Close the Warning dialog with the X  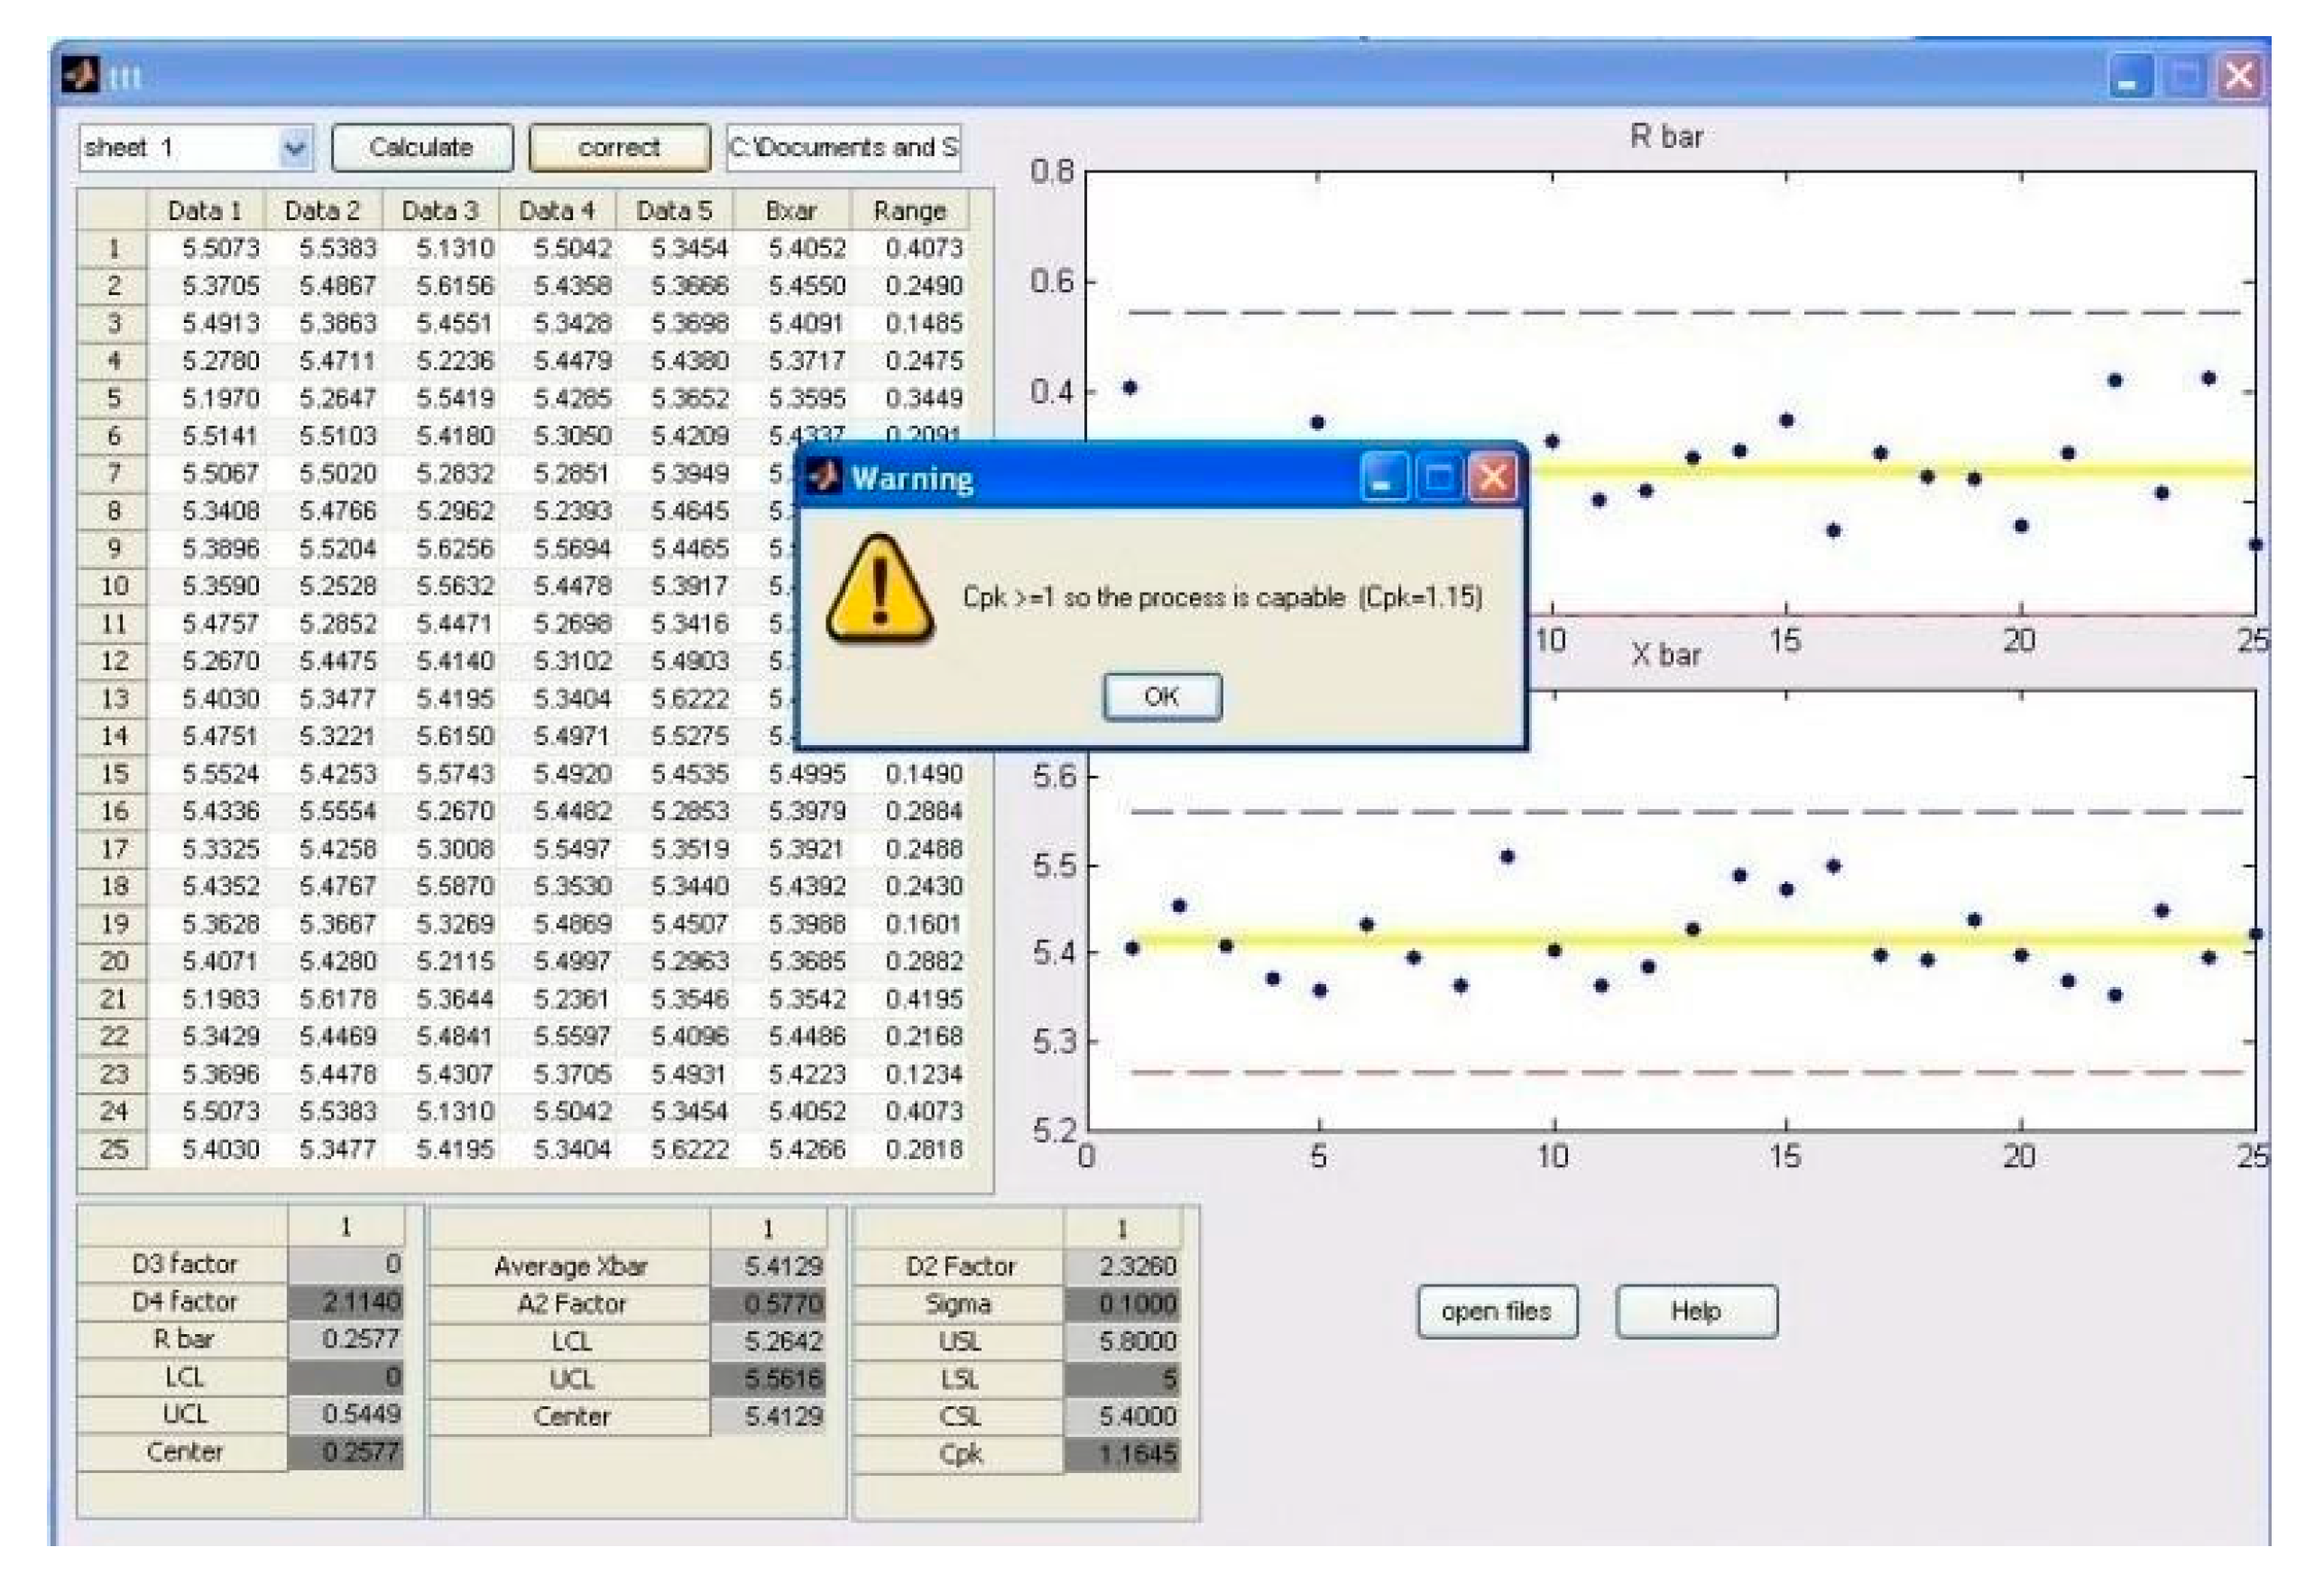point(1492,477)
